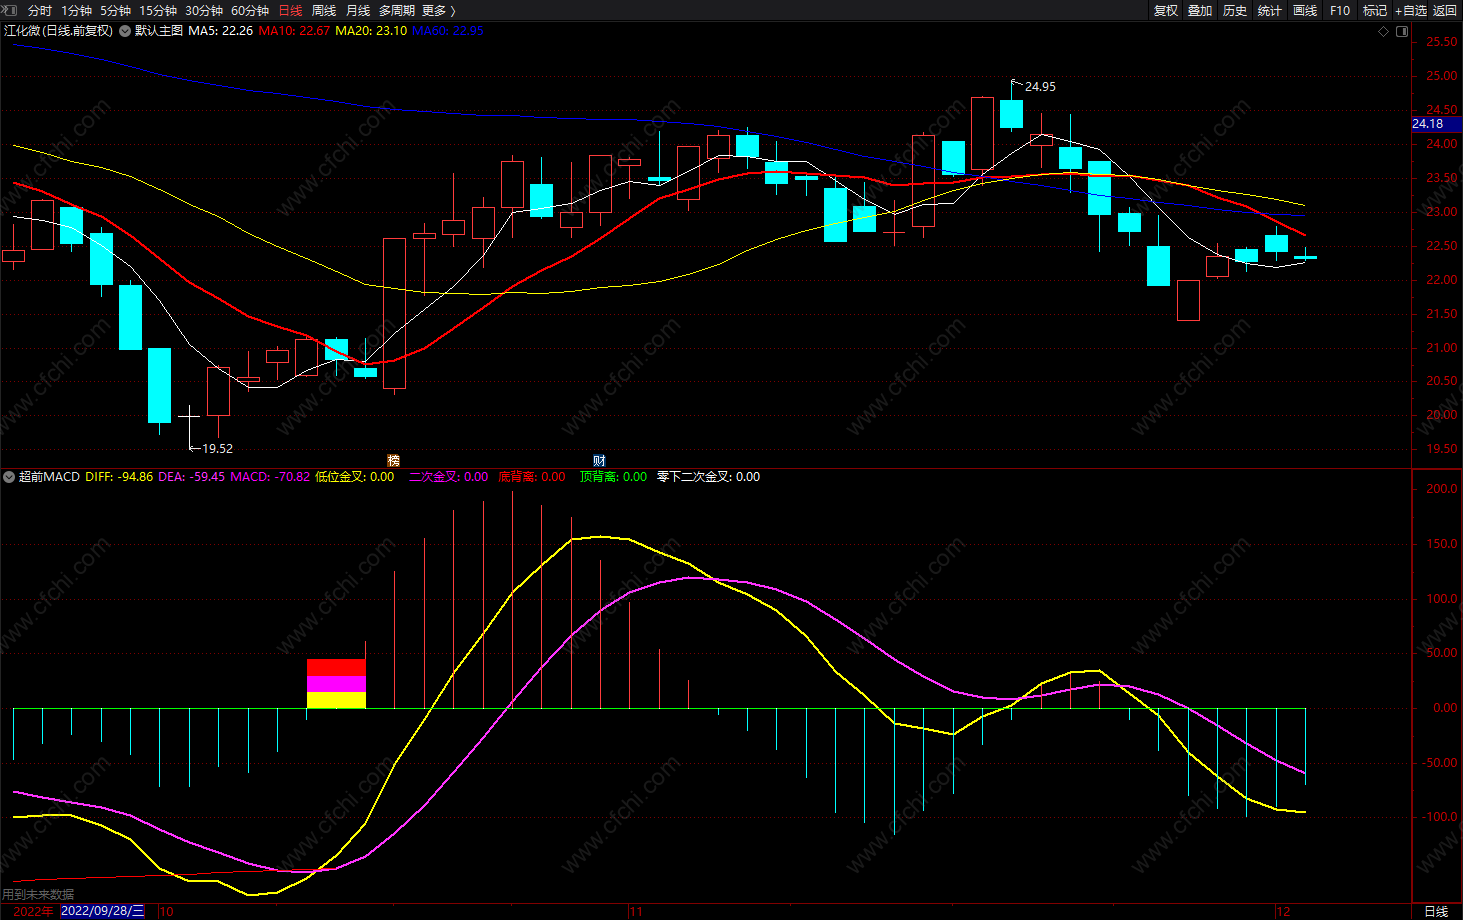The image size is (1463, 920).
Task: Click the 零下二次金叉: 0.00 label
Action: click(708, 477)
